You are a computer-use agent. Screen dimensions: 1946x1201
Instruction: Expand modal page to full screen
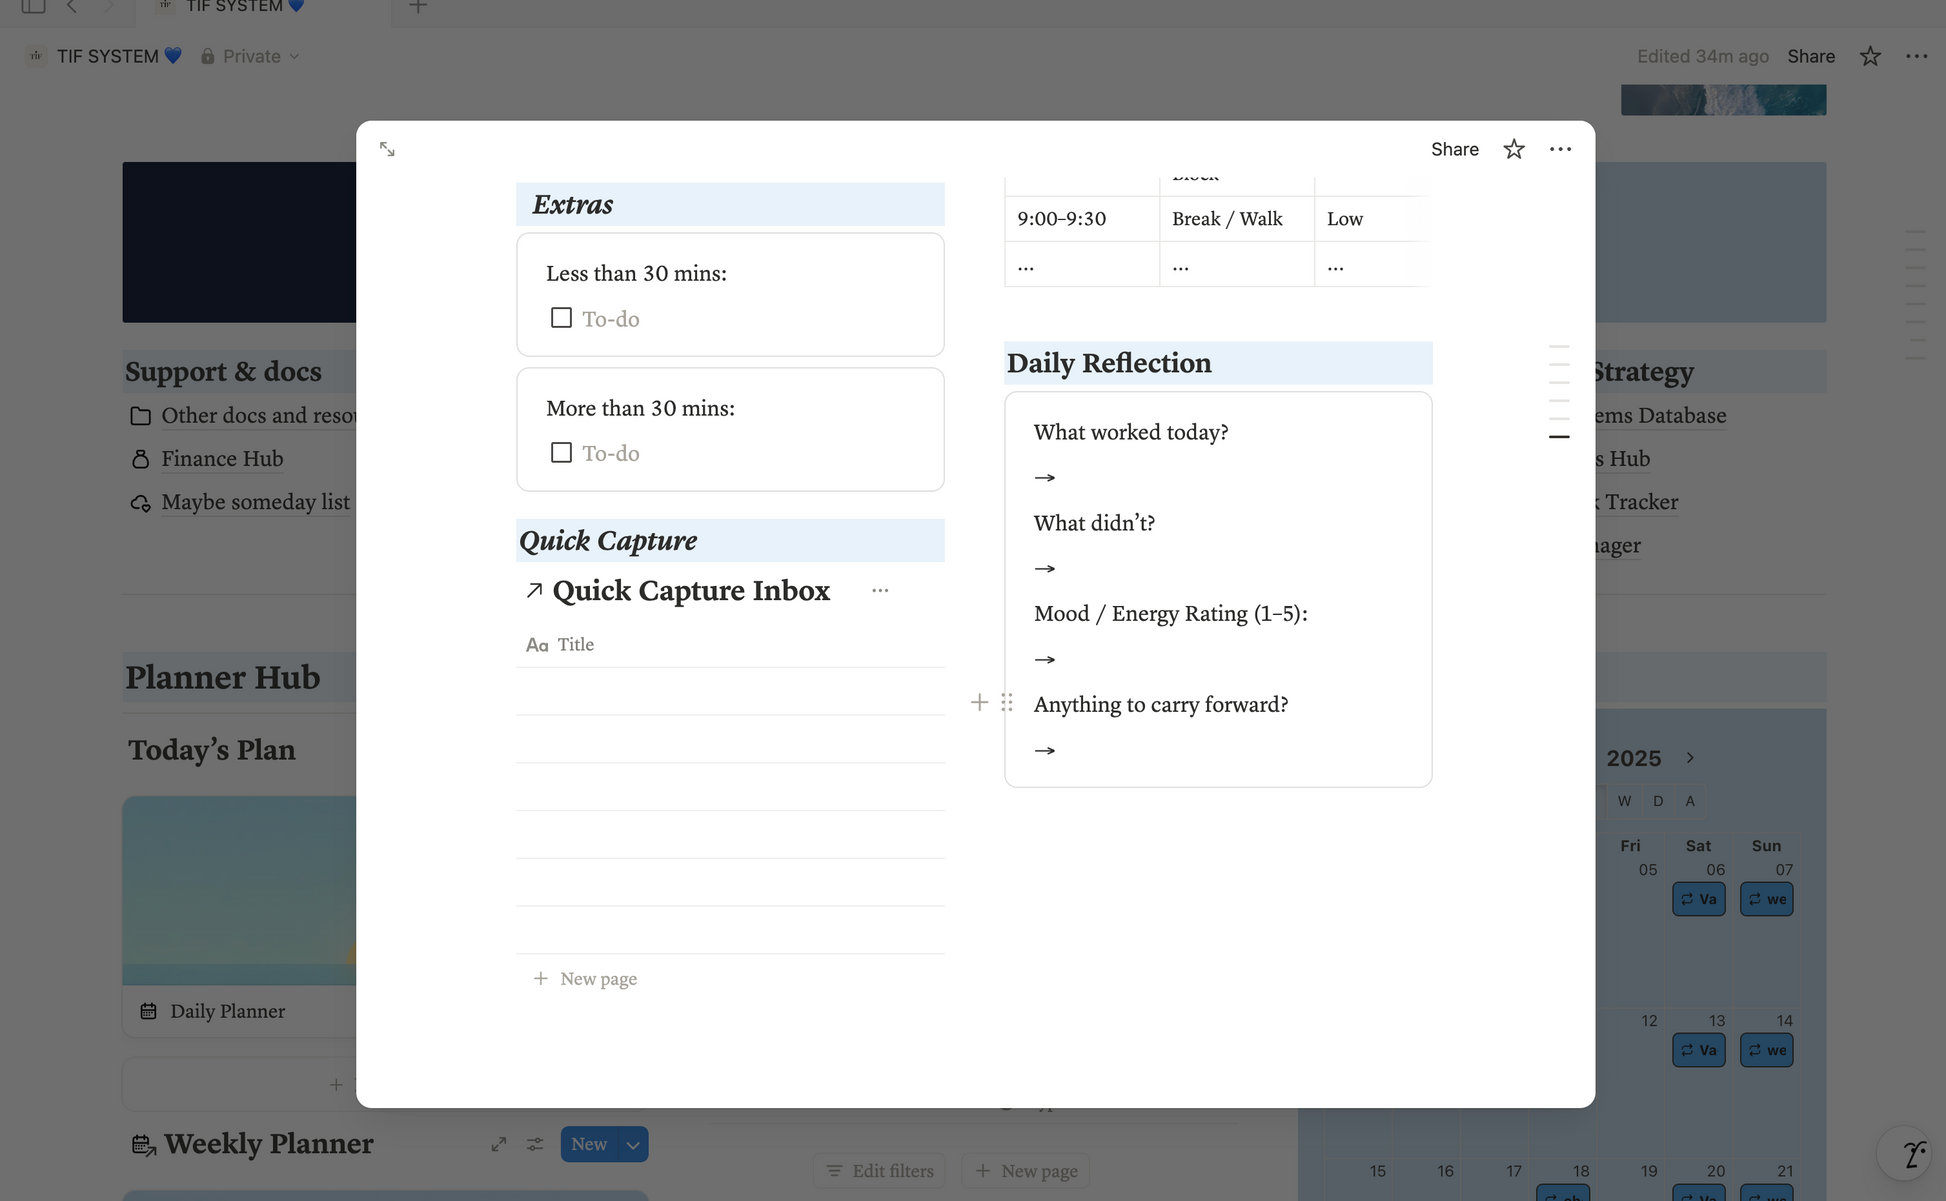[387, 149]
